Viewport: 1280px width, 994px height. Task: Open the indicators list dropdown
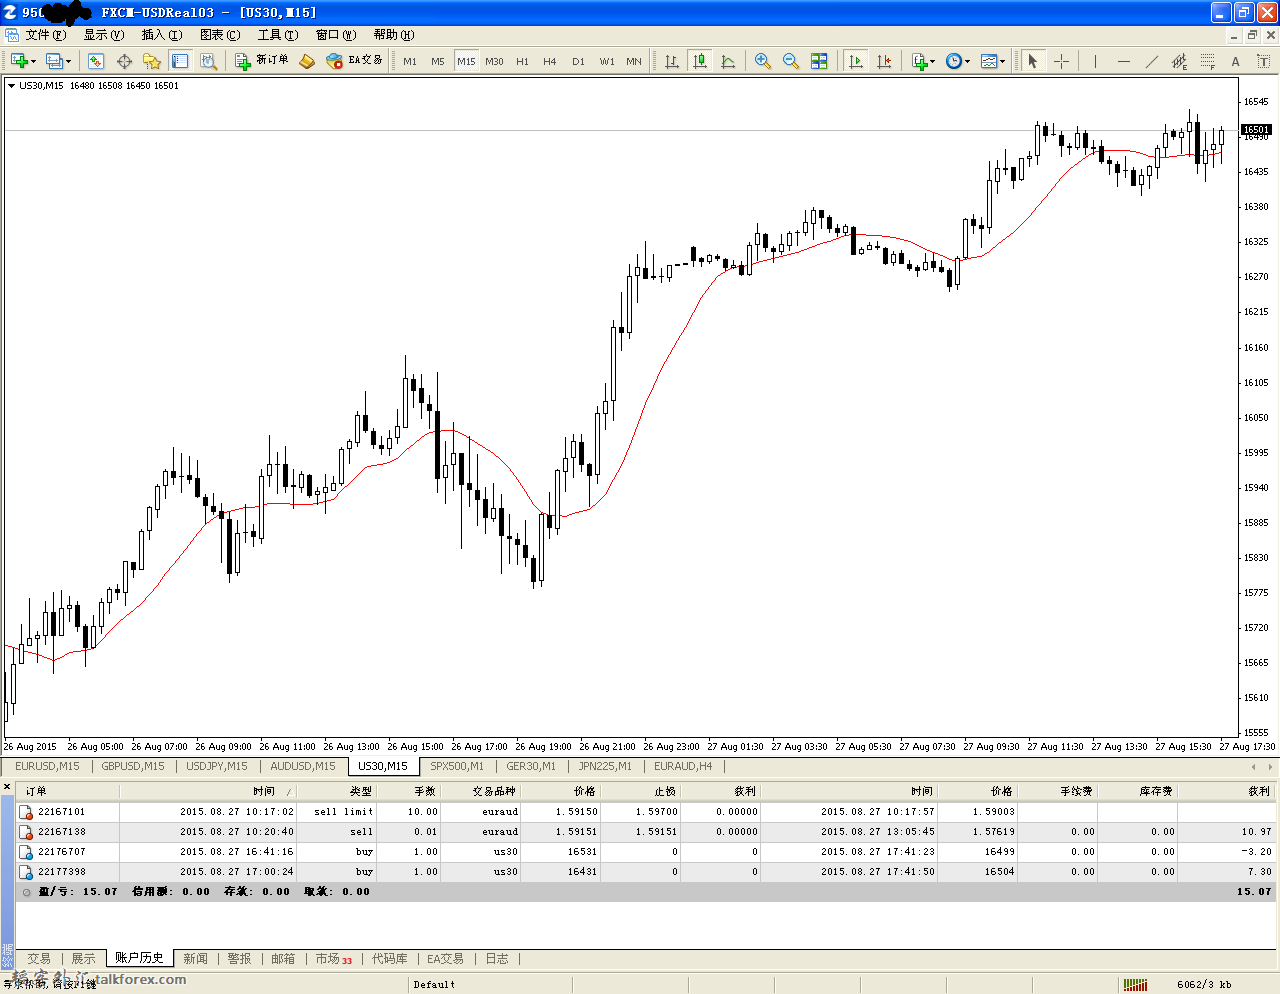point(923,61)
